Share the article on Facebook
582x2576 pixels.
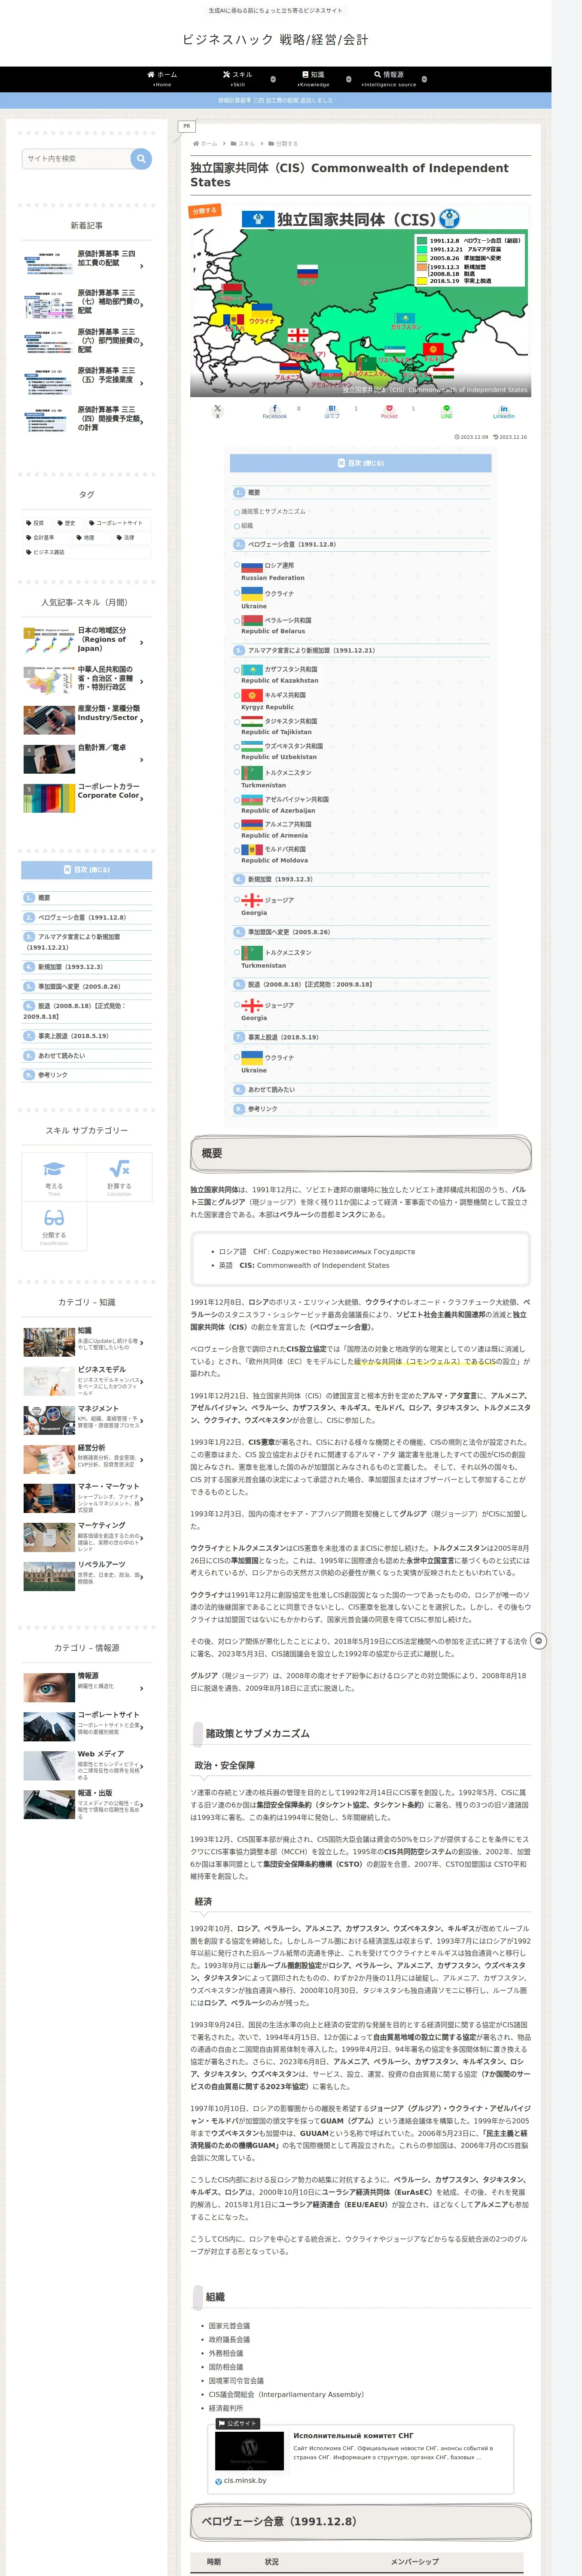coord(274,410)
